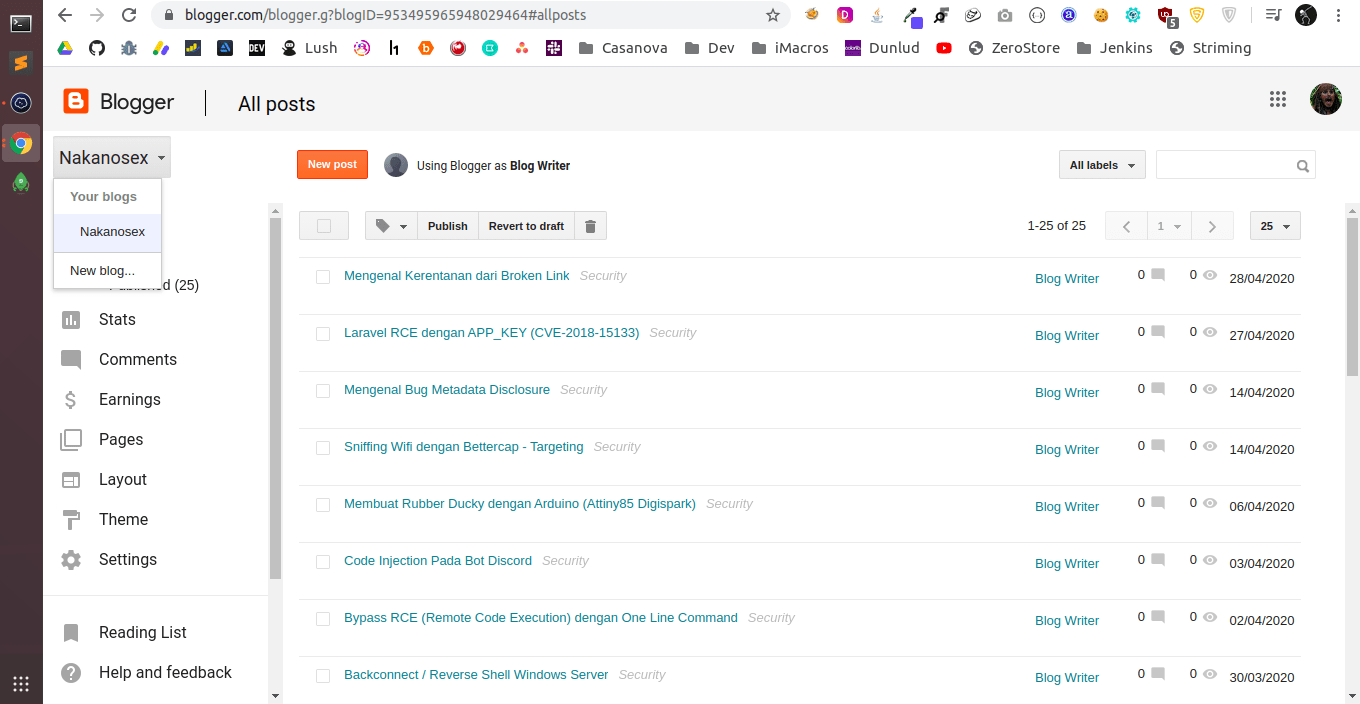Select the Comments sidebar icon
Viewport: 1360px width, 704px height.
(x=70, y=359)
